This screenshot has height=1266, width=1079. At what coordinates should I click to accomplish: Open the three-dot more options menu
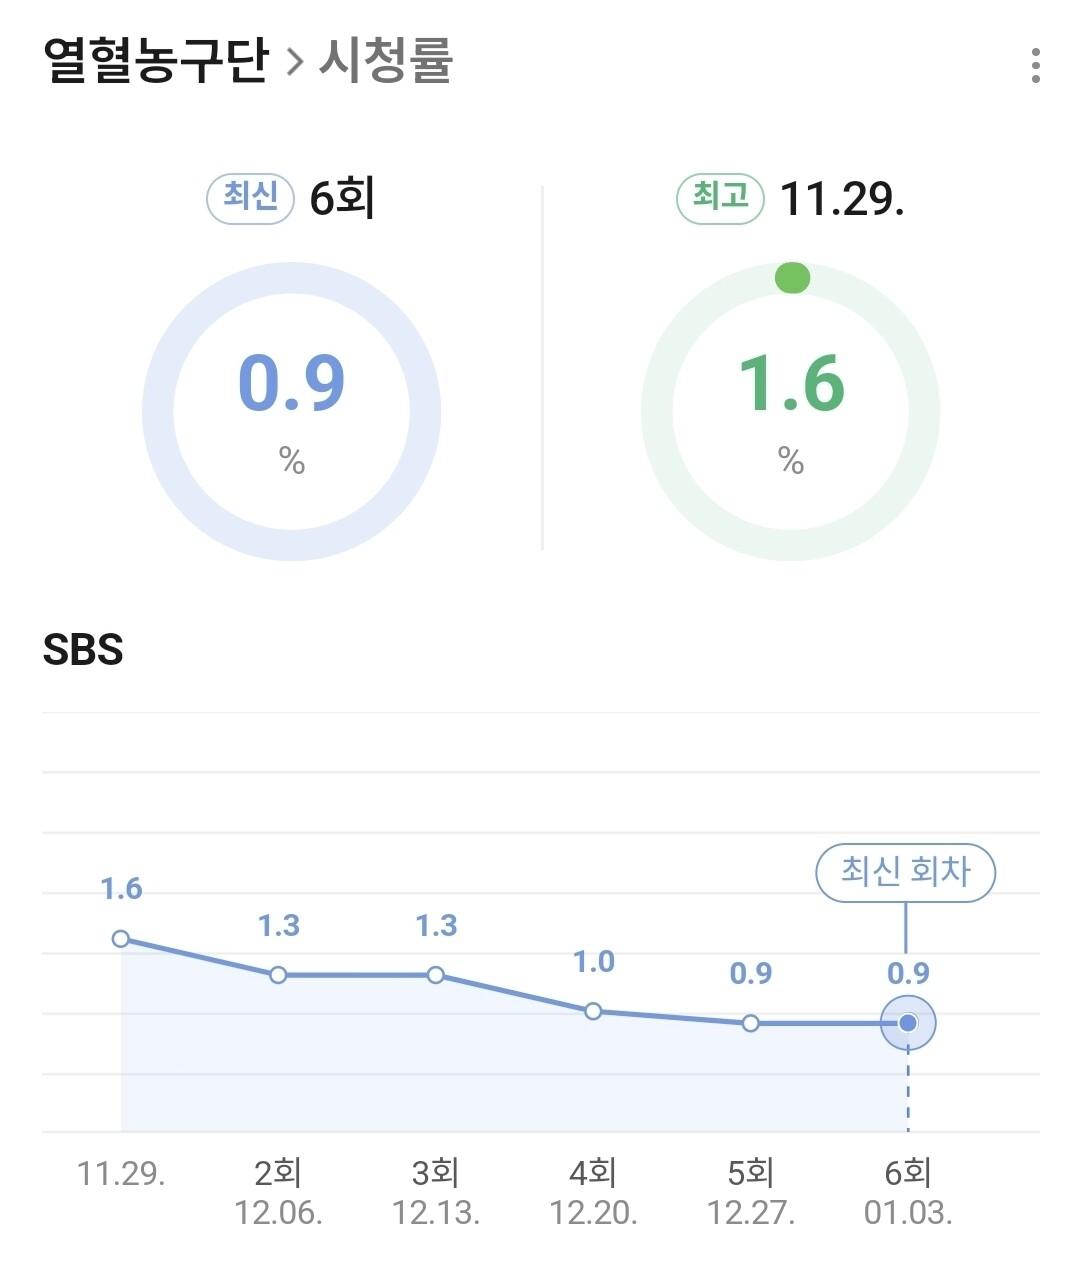click(x=1035, y=66)
